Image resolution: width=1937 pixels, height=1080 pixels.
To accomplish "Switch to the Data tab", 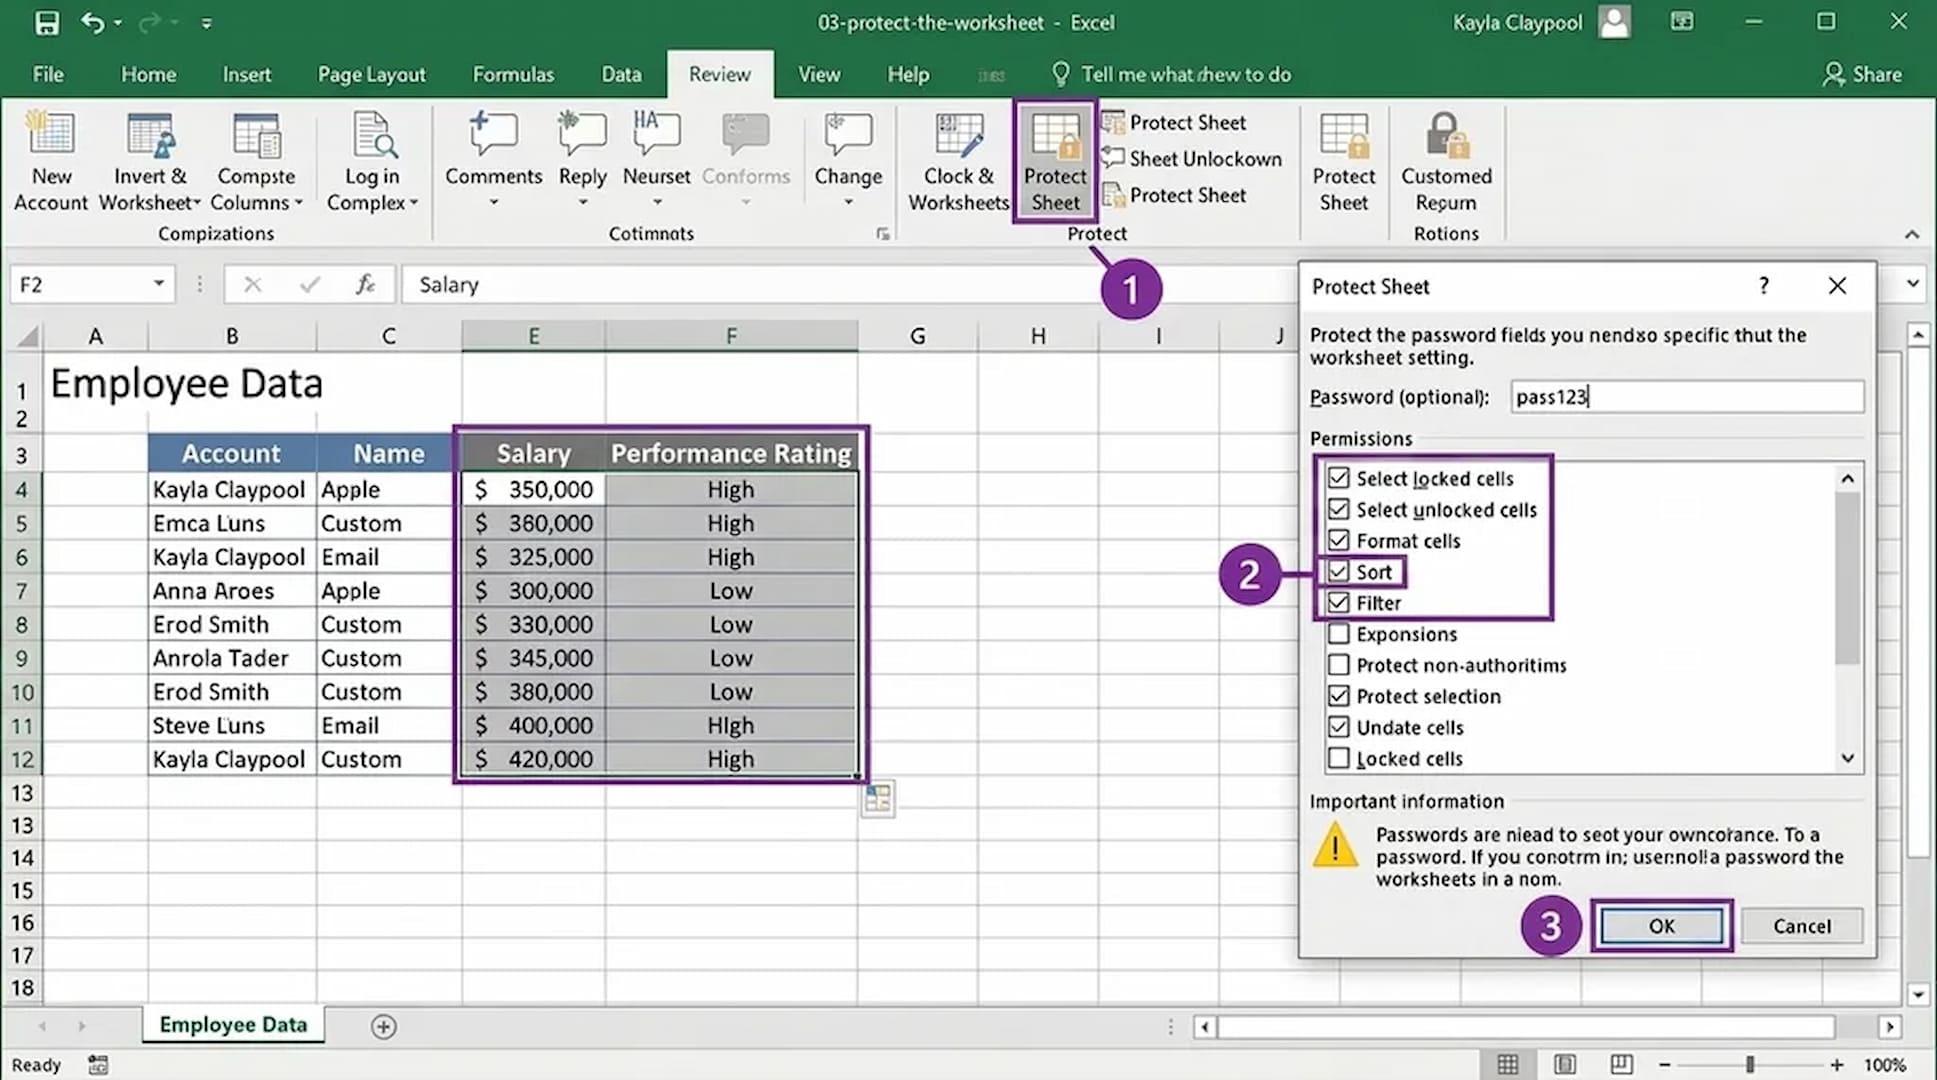I will click(620, 74).
